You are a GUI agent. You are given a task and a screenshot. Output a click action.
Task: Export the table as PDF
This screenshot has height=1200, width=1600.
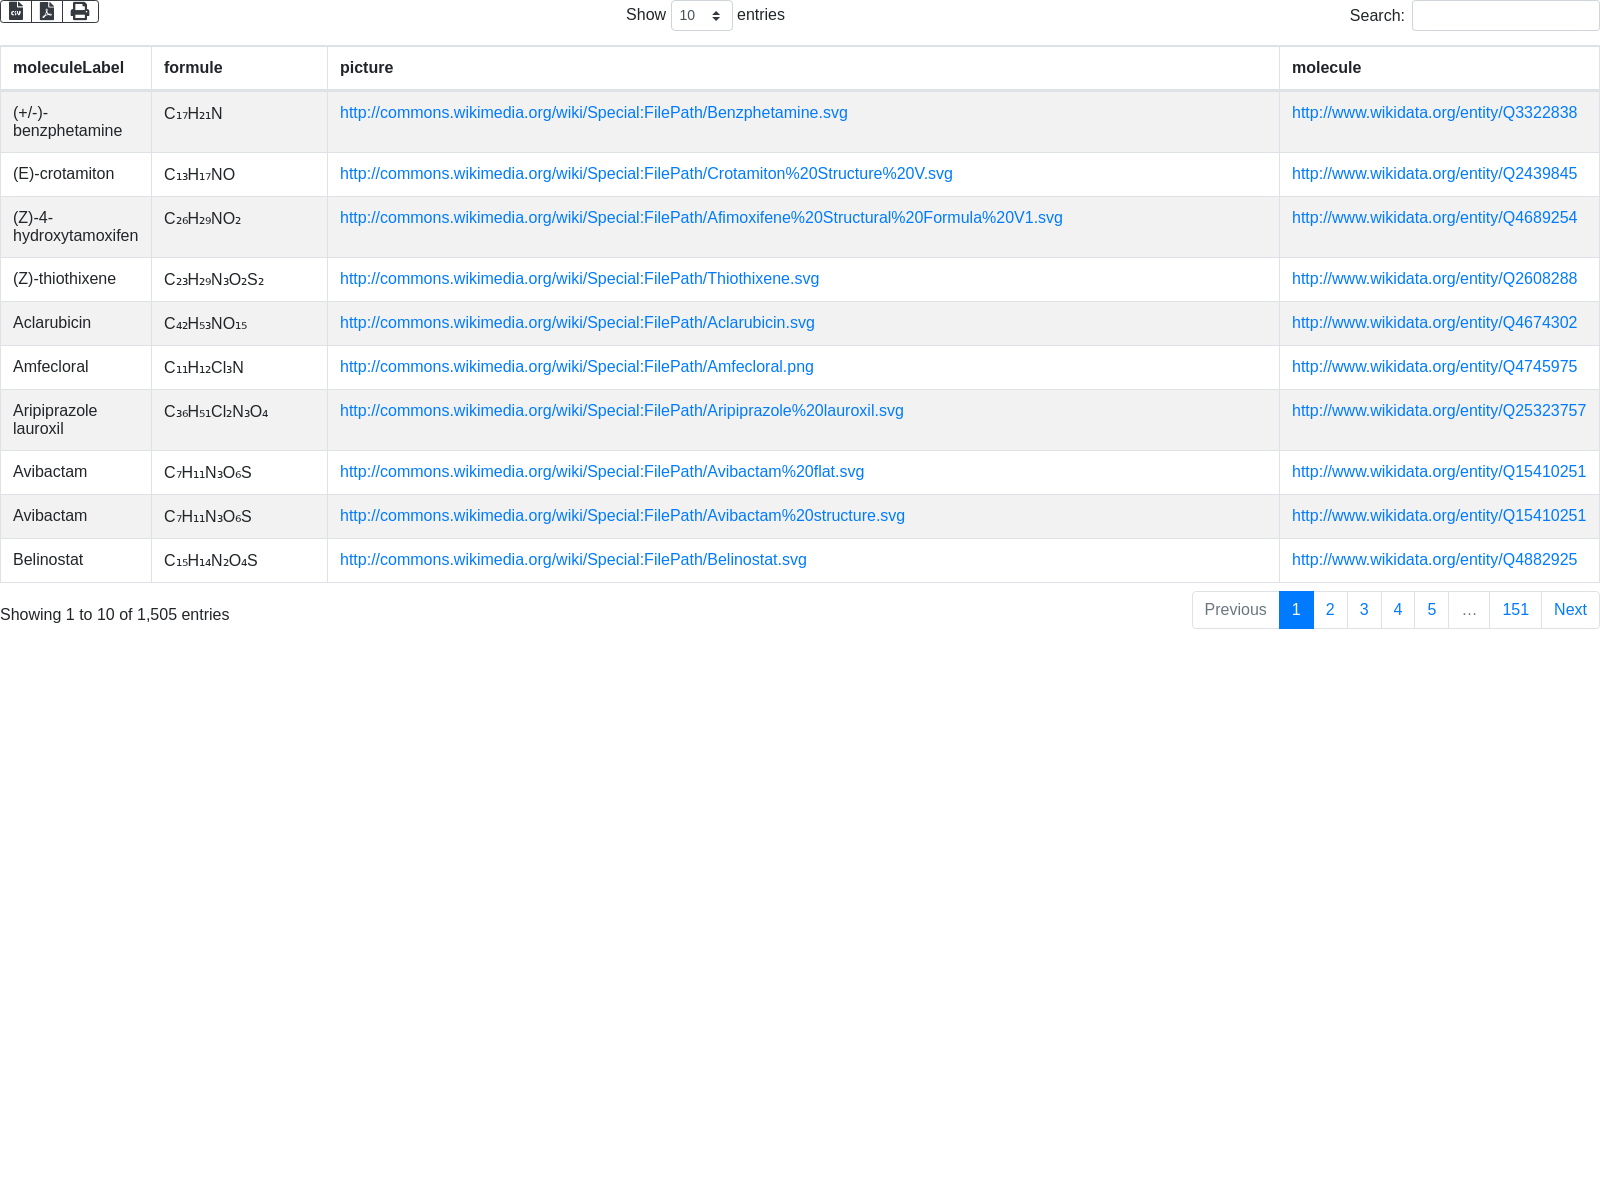[47, 11]
